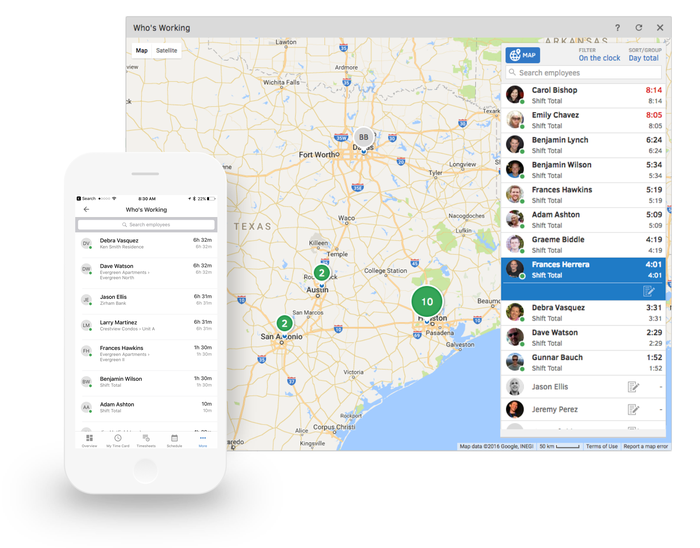Tap the My Time Card tab on phone
This screenshot has width=700, height=548.
(x=117, y=440)
